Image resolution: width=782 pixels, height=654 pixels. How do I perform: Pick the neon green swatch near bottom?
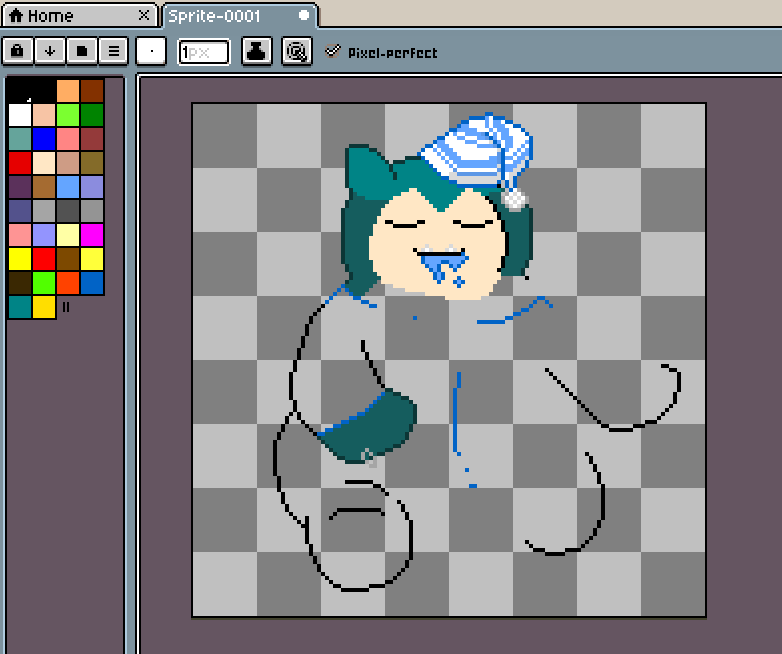point(44,282)
